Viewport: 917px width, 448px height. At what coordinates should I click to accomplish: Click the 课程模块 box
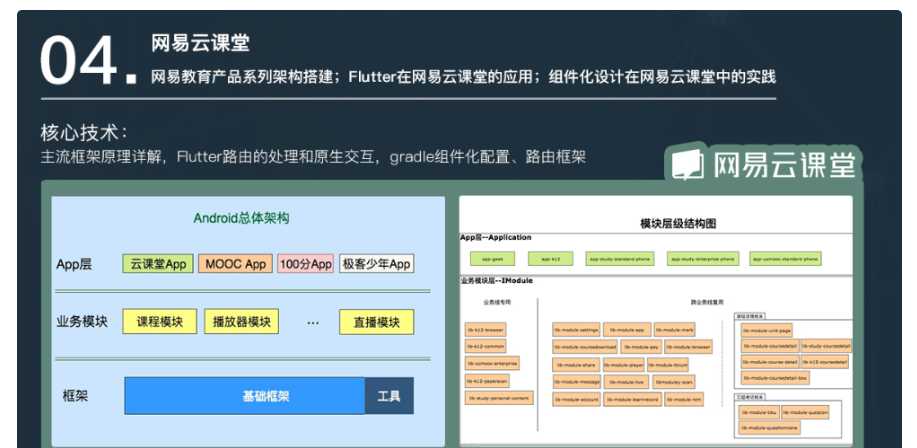[160, 322]
